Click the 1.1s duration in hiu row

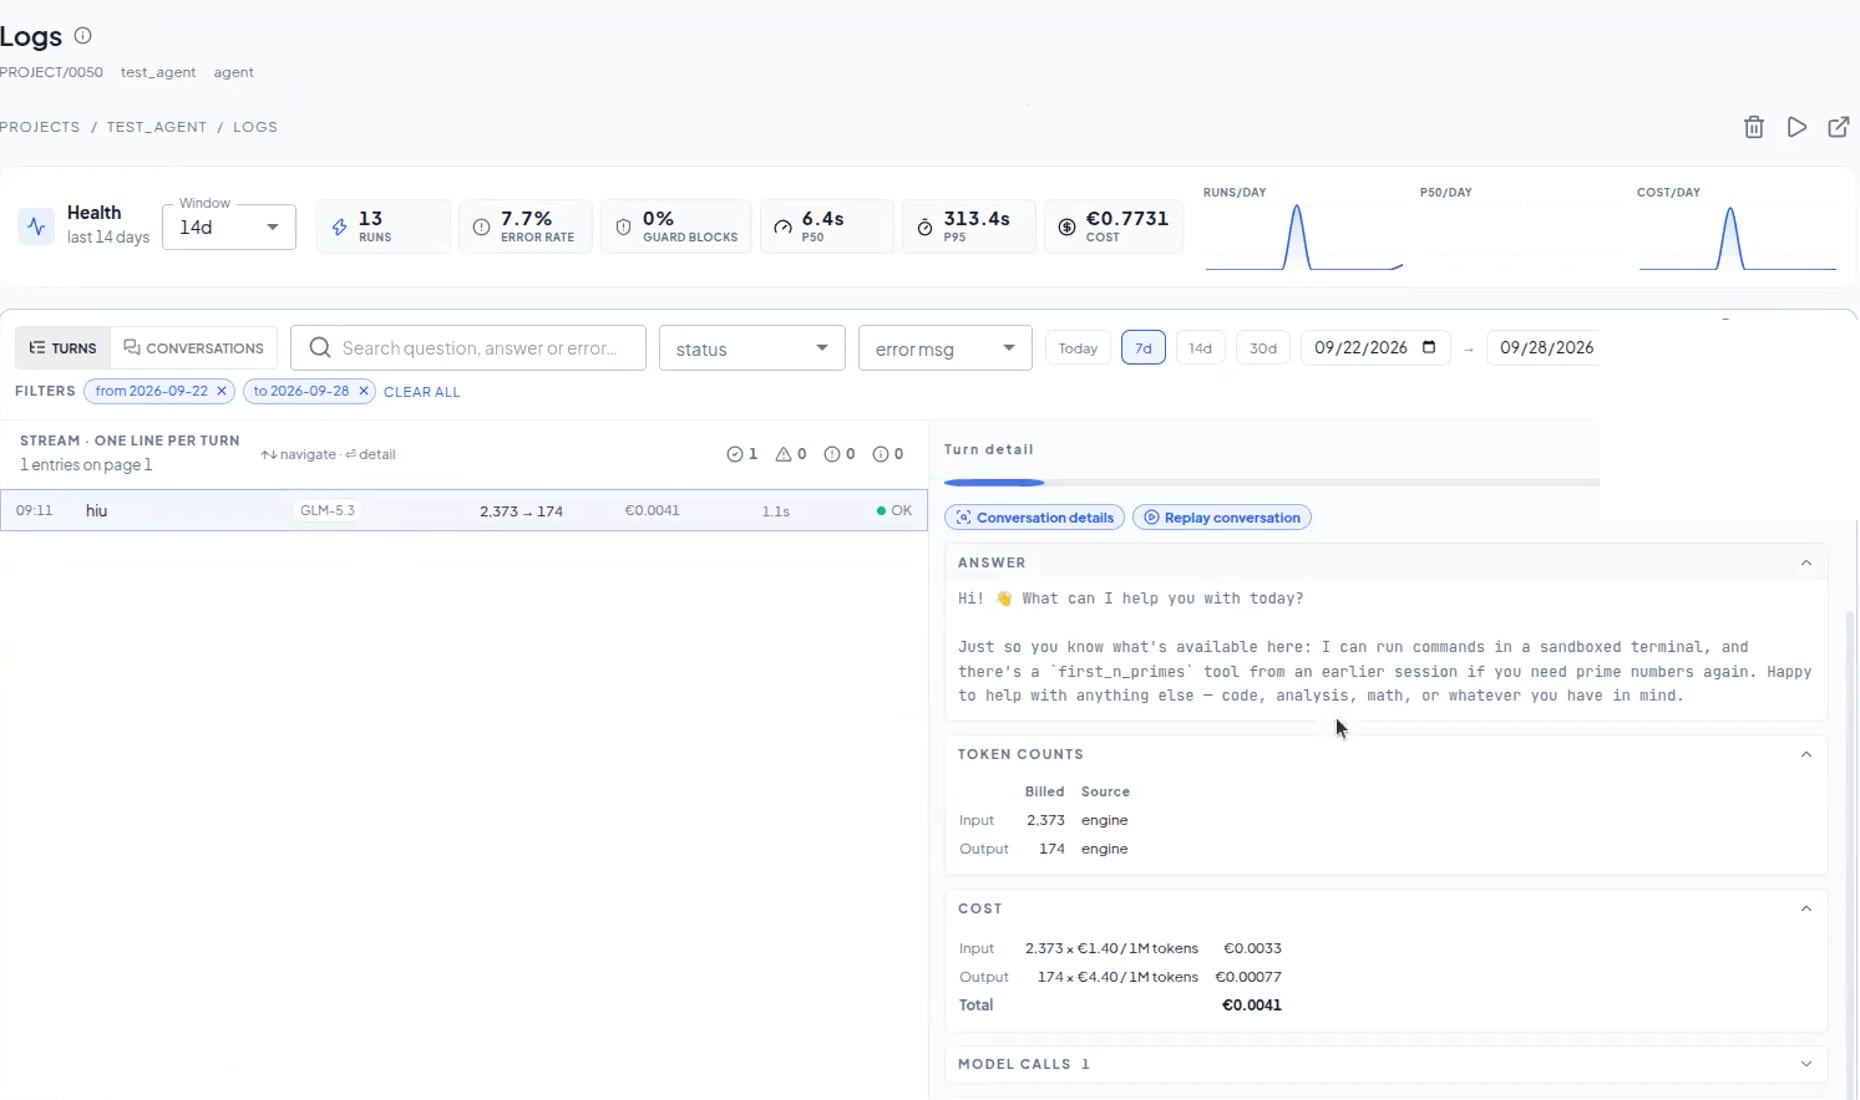(x=775, y=511)
